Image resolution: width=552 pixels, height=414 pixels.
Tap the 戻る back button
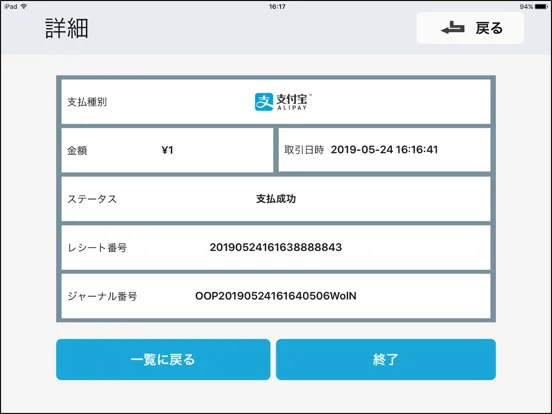coord(470,28)
